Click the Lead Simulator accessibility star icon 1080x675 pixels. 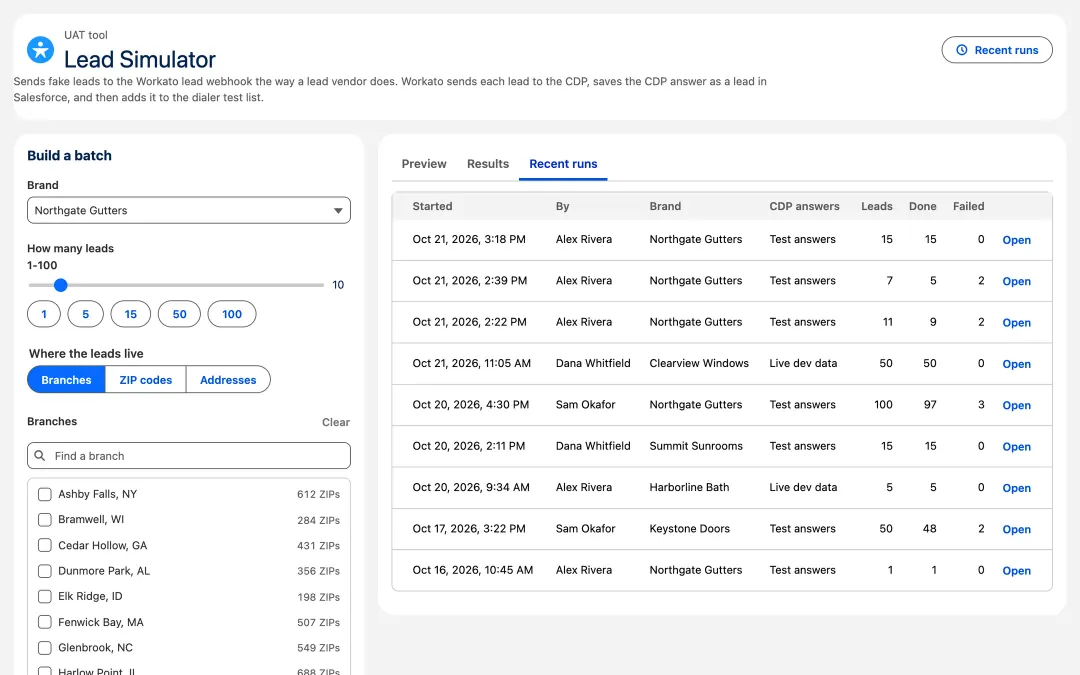click(x=40, y=50)
